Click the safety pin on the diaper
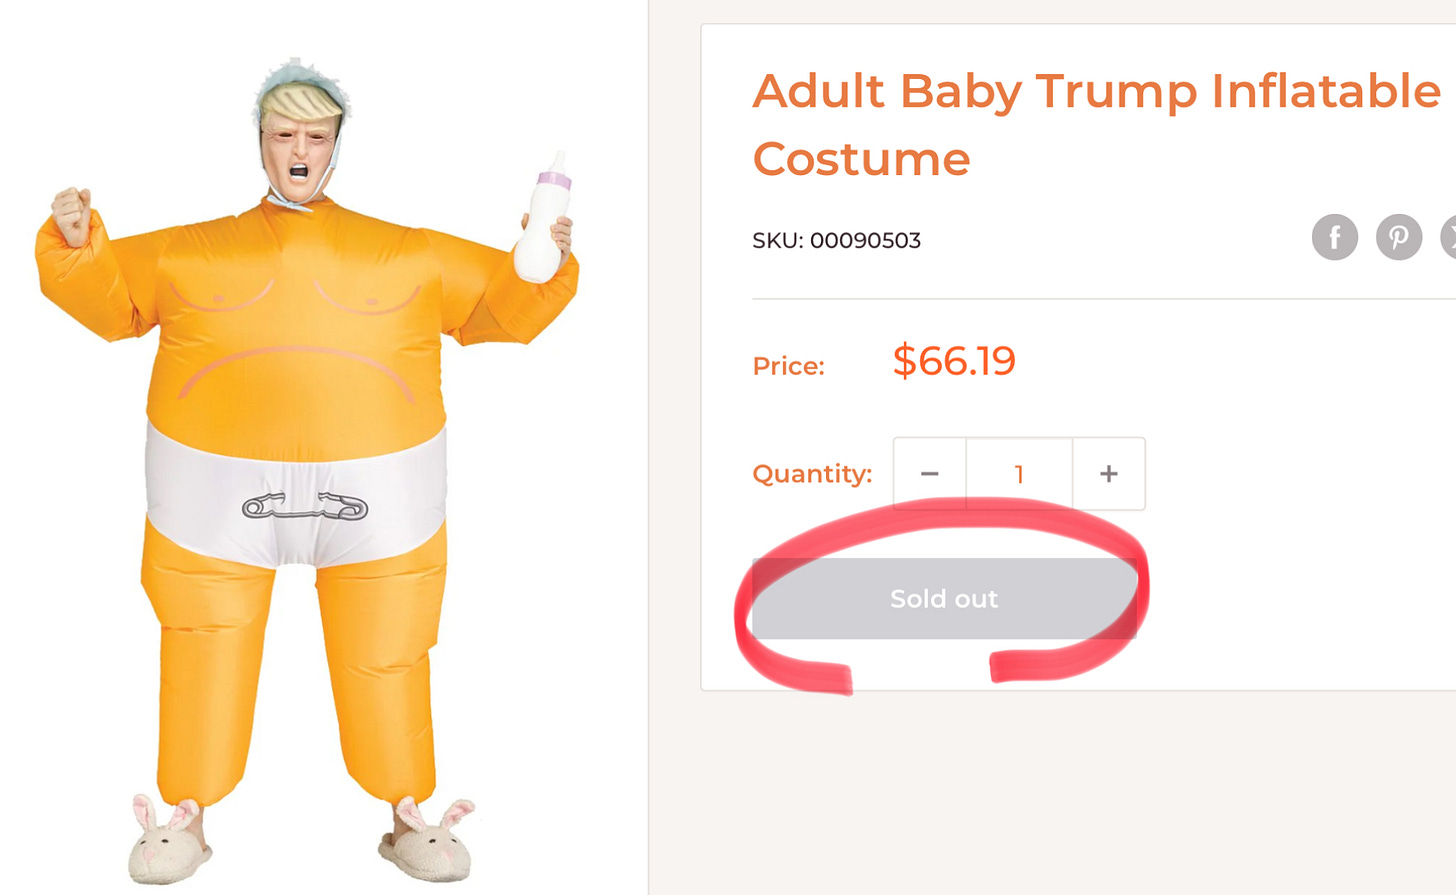Image resolution: width=1456 pixels, height=895 pixels. 305,507
